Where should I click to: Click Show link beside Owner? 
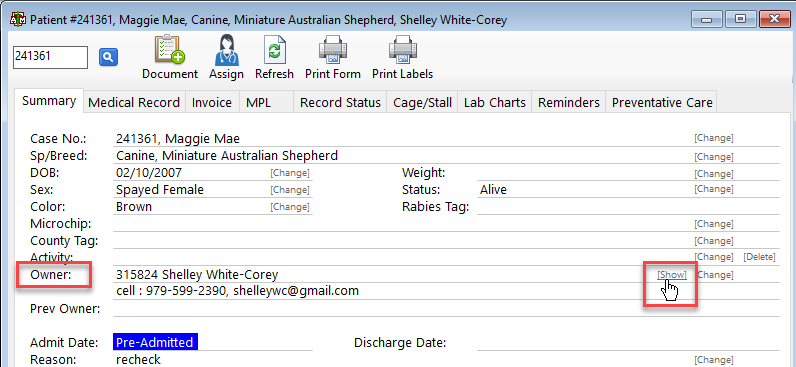pos(672,275)
